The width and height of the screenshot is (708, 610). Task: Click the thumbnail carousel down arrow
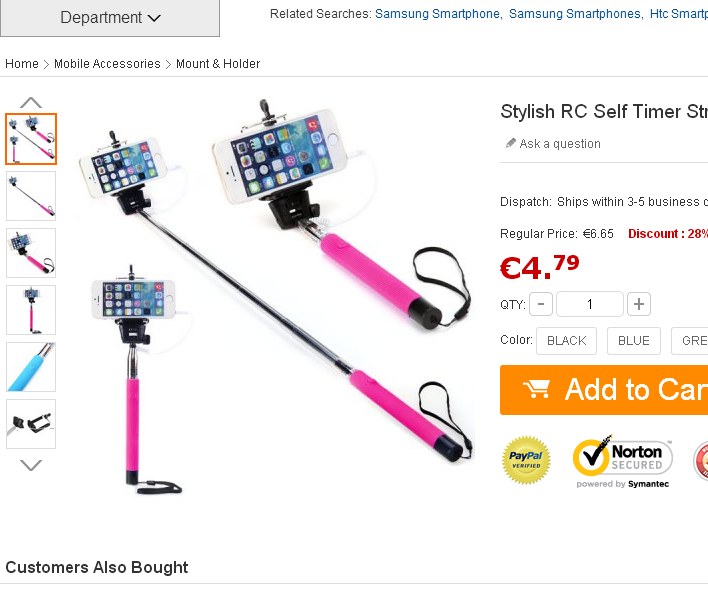click(31, 465)
